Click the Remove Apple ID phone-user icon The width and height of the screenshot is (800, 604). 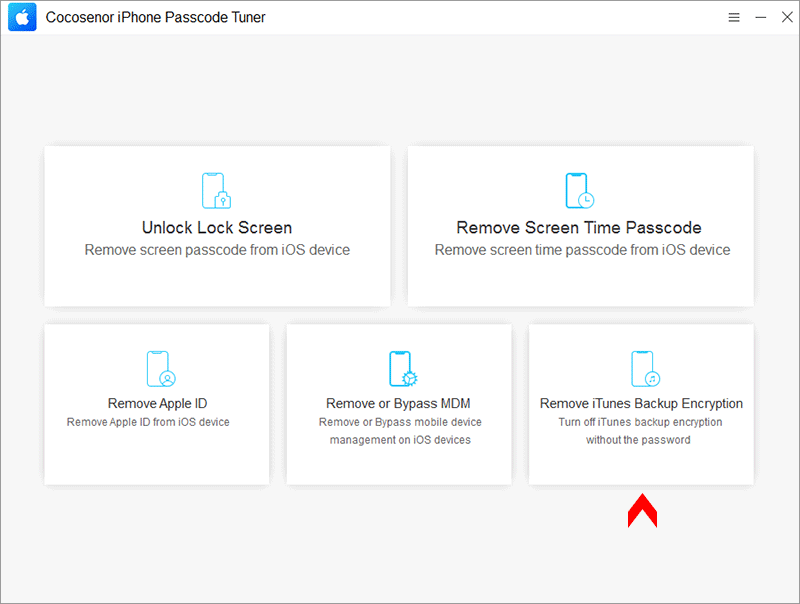click(x=161, y=368)
